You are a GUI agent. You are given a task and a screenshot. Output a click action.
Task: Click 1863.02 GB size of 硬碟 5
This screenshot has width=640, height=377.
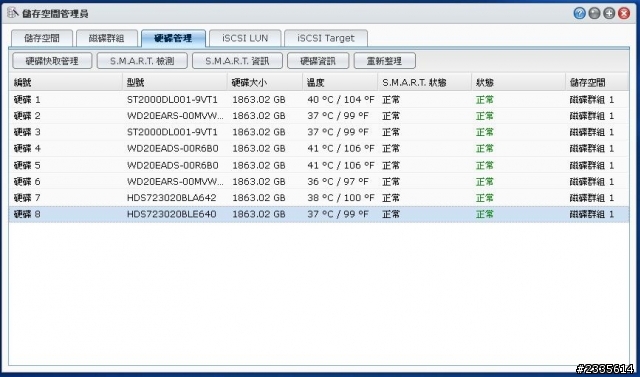[259, 165]
